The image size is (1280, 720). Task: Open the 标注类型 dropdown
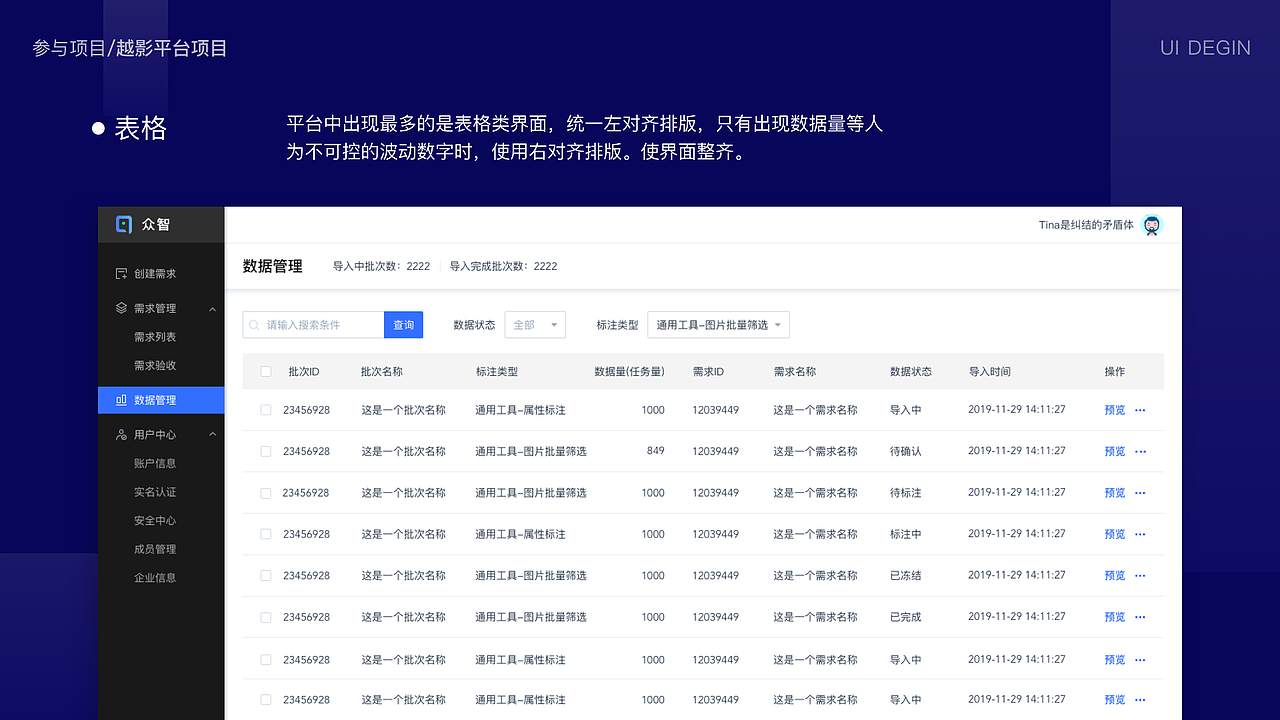pyautogui.click(x=718, y=324)
